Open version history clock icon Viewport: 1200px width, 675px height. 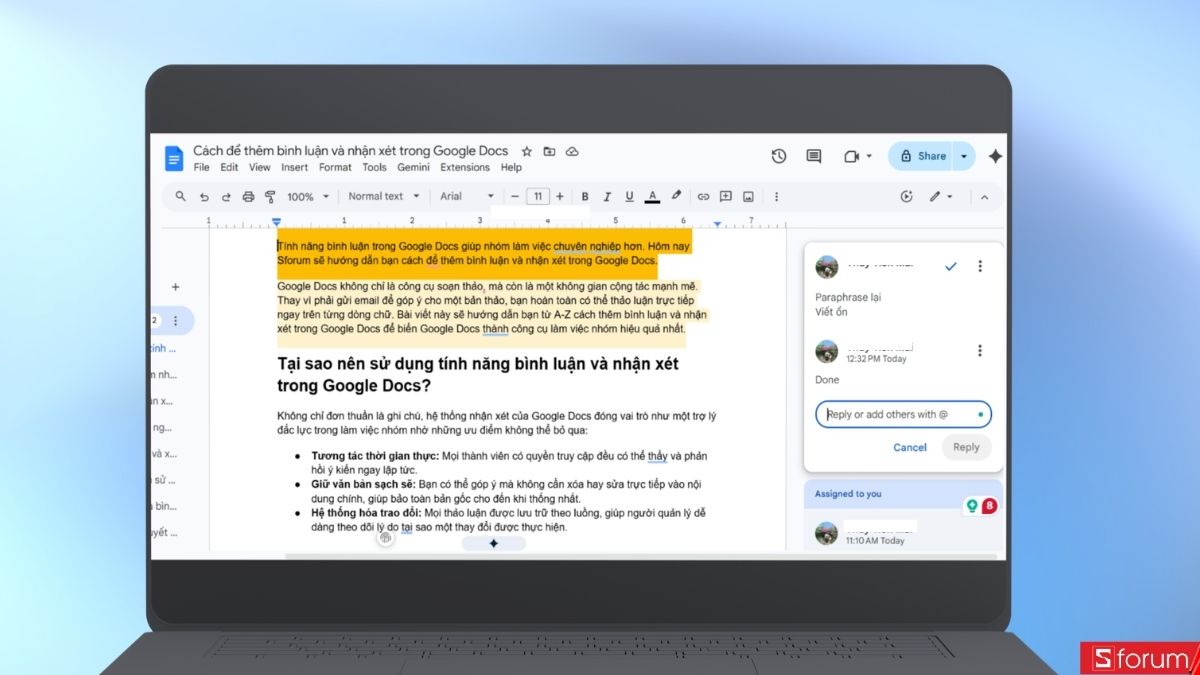pos(779,156)
